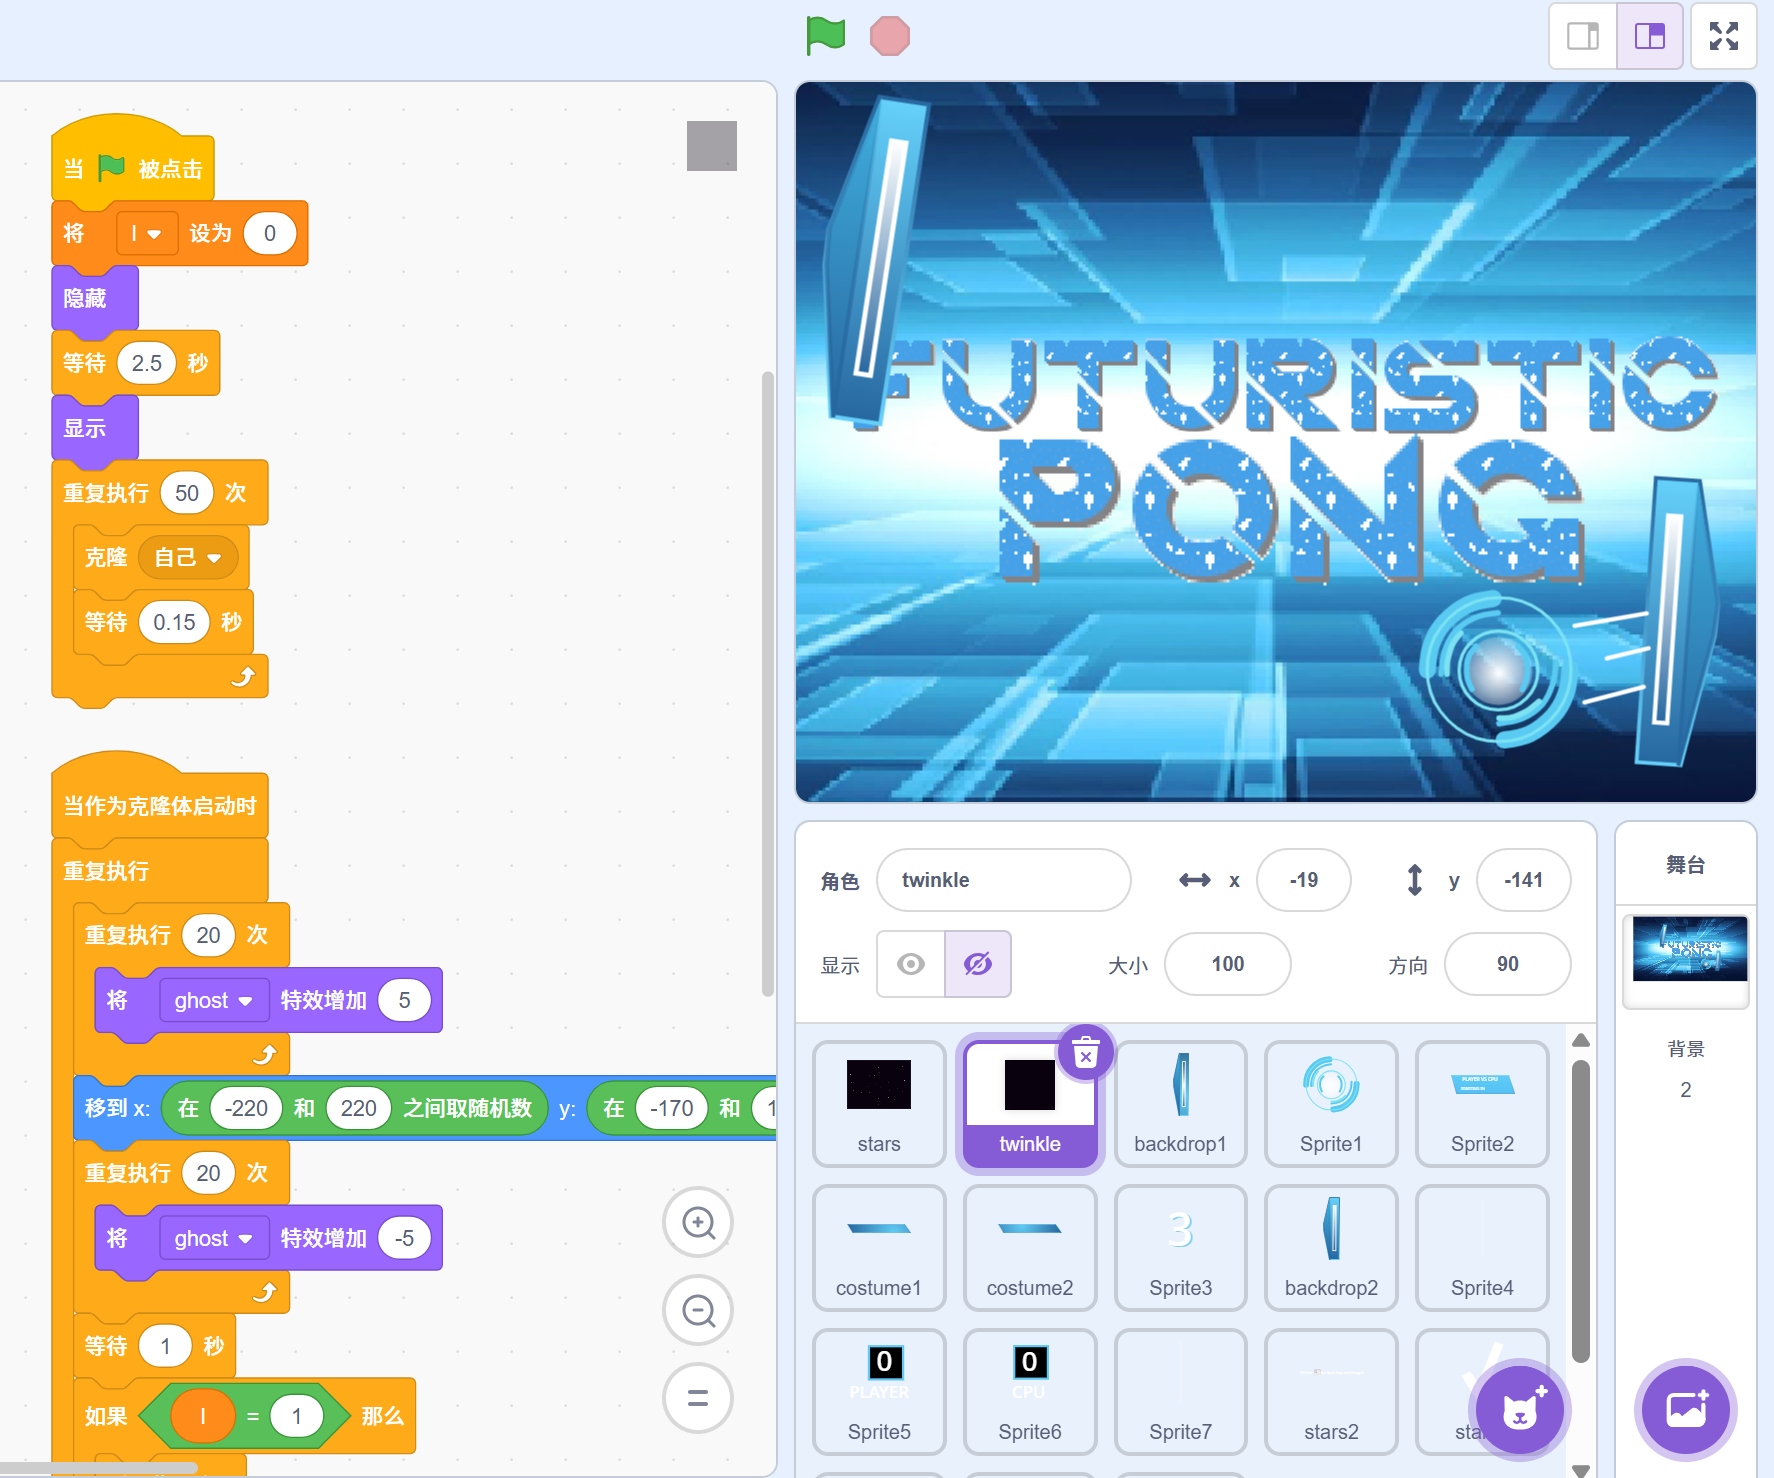1774x1478 pixels.
Task: Zoom out of the code workspace
Action: 698,1310
